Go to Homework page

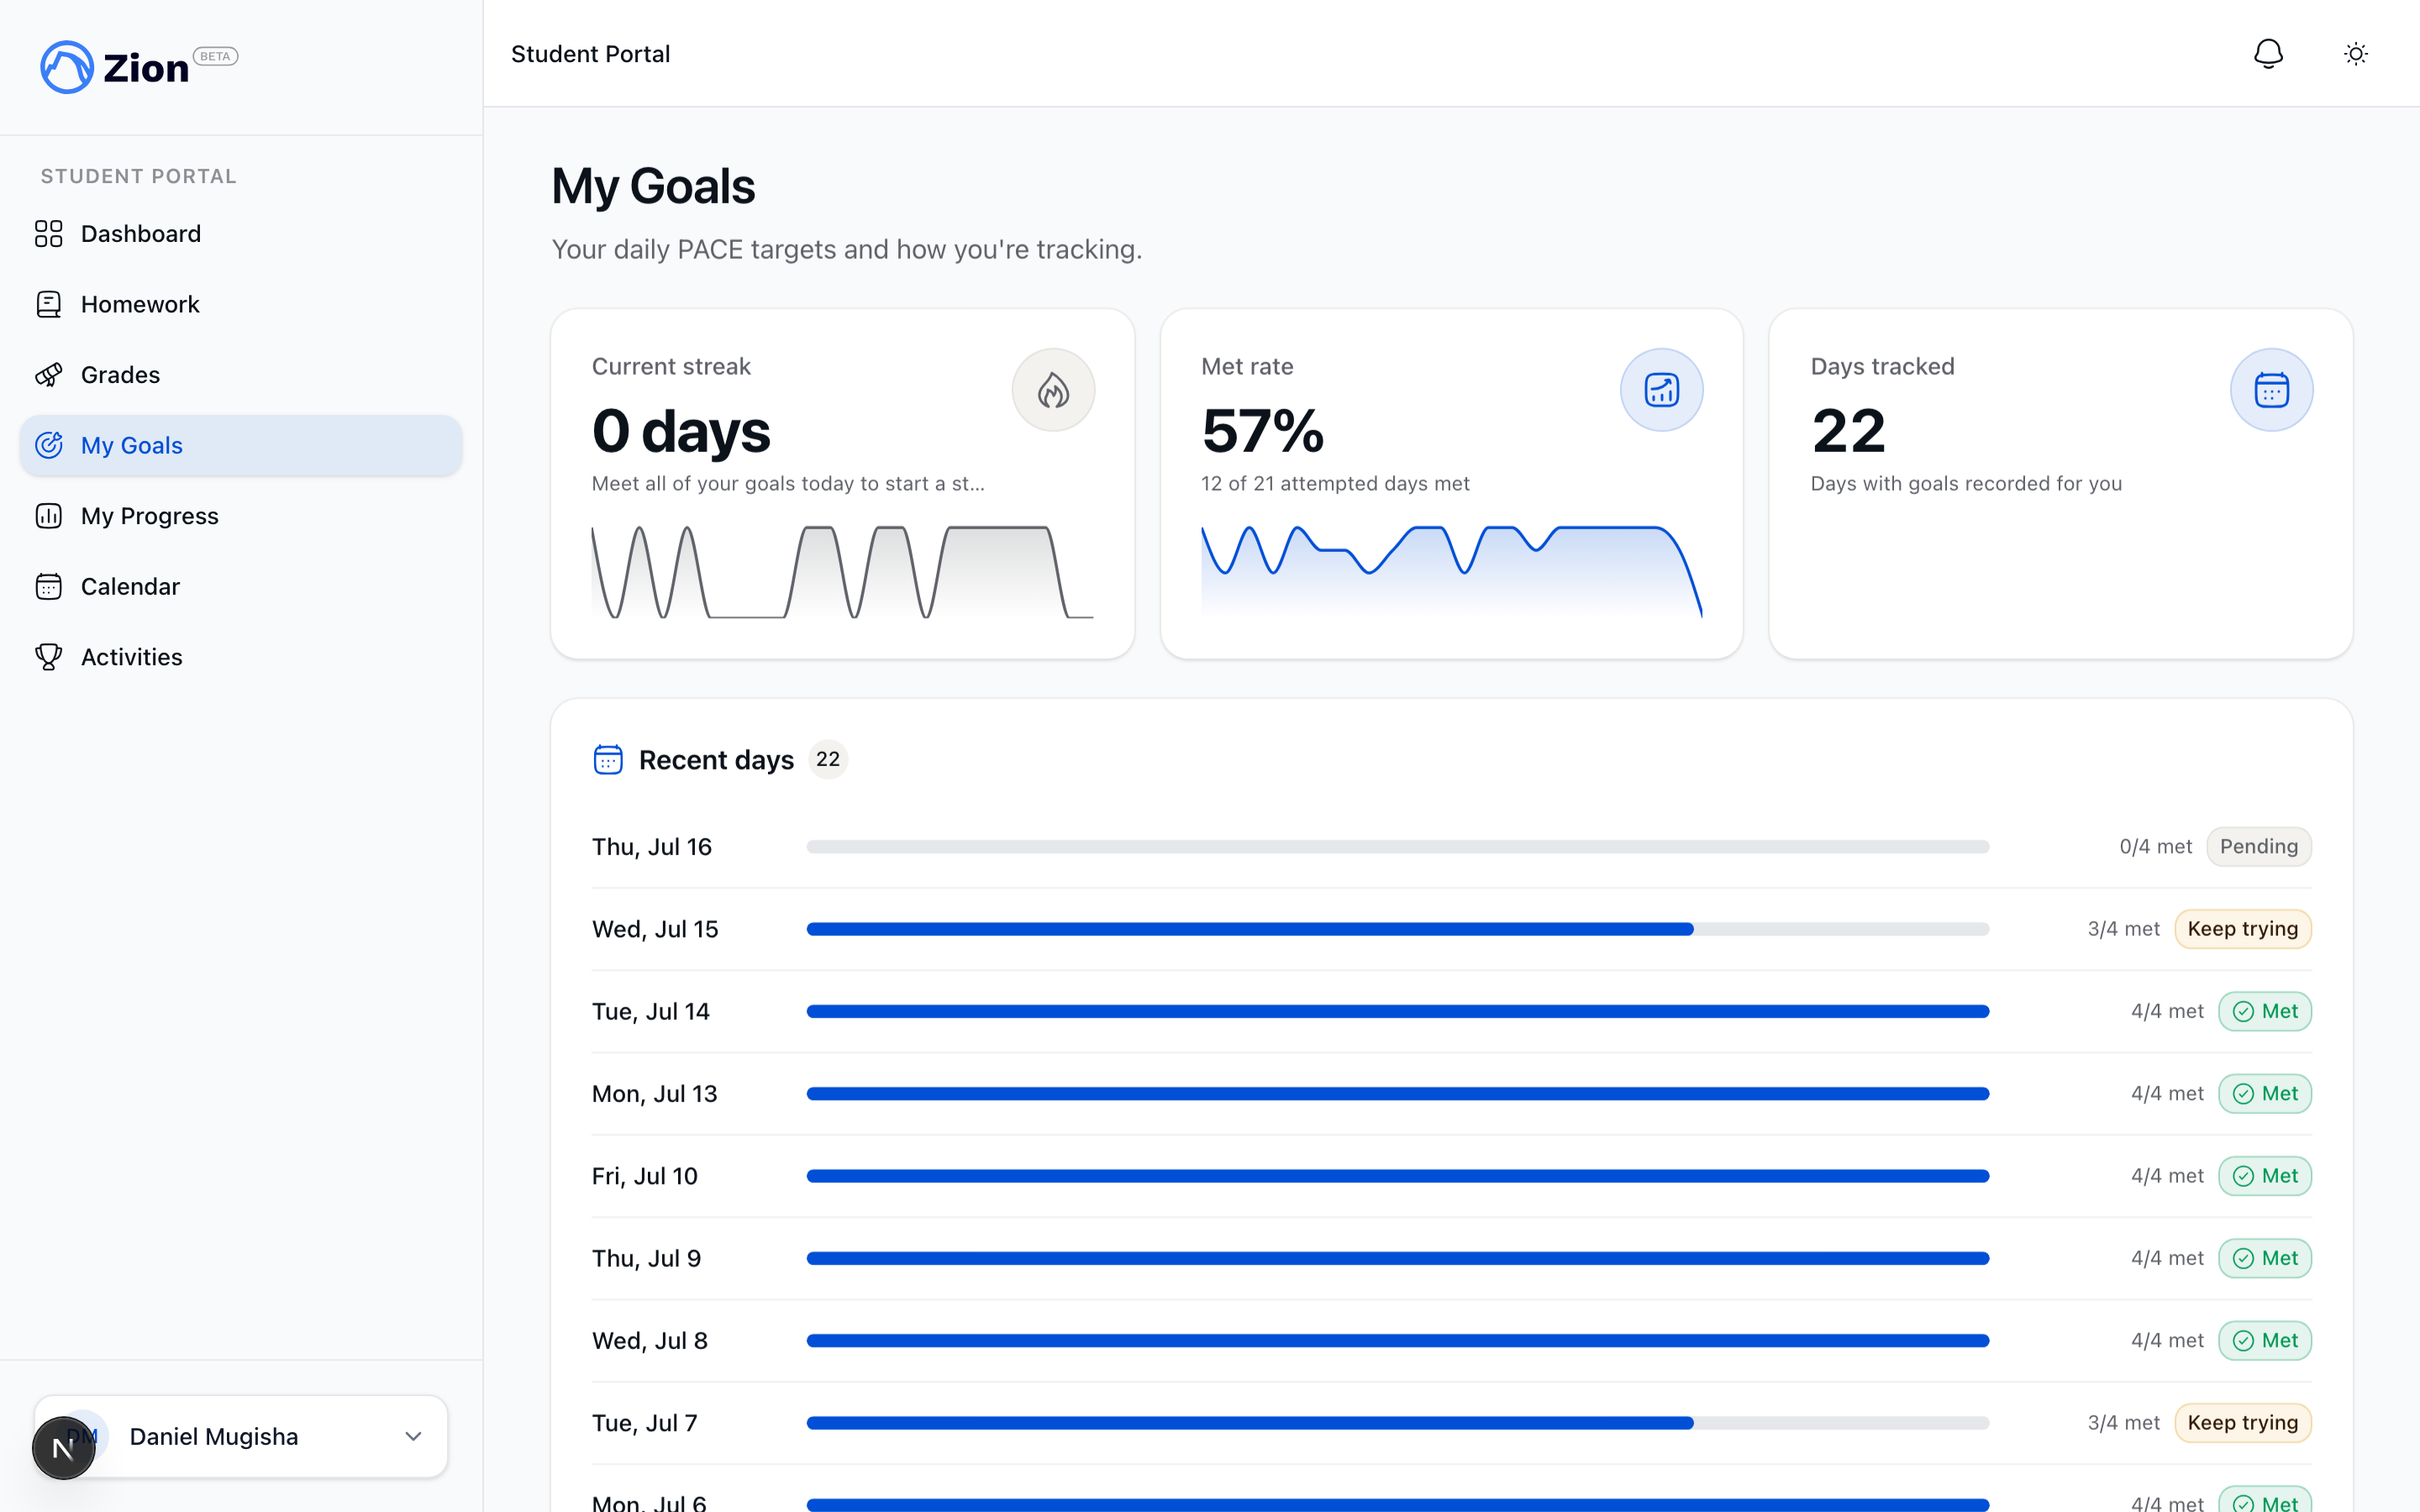click(241, 304)
